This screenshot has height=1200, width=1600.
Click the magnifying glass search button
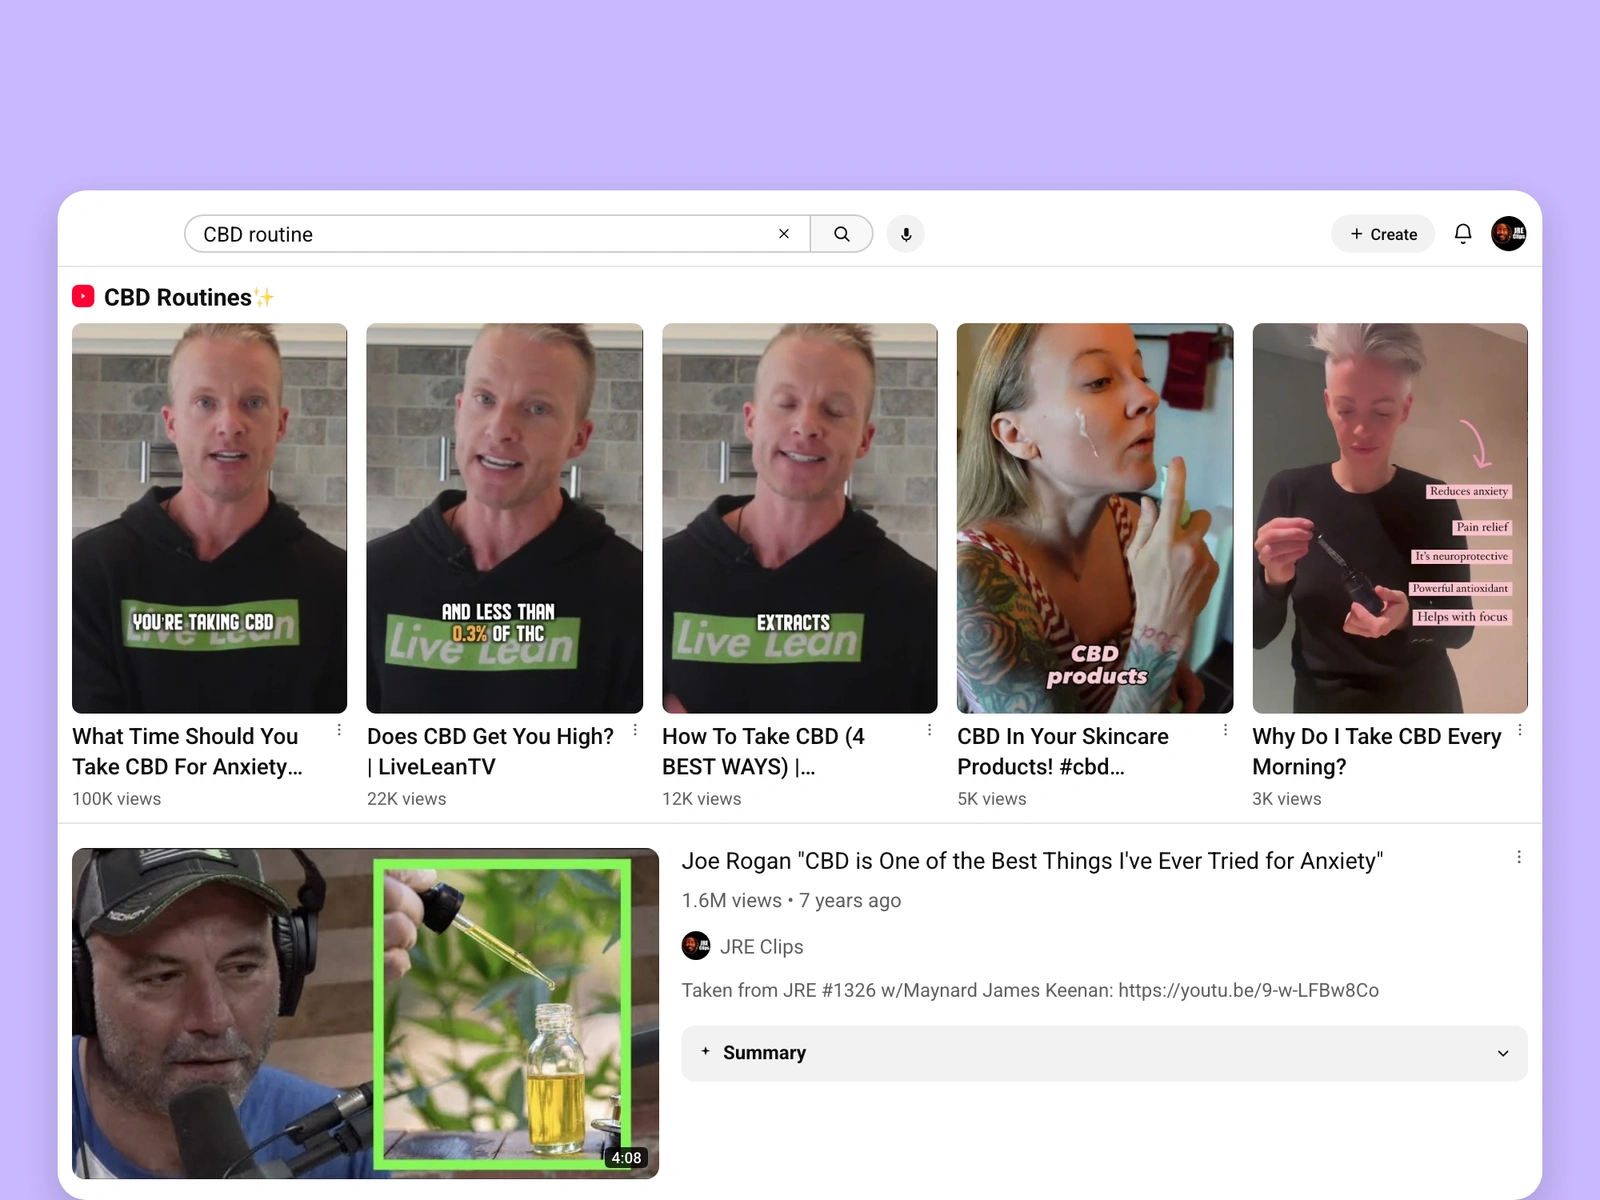coord(842,234)
